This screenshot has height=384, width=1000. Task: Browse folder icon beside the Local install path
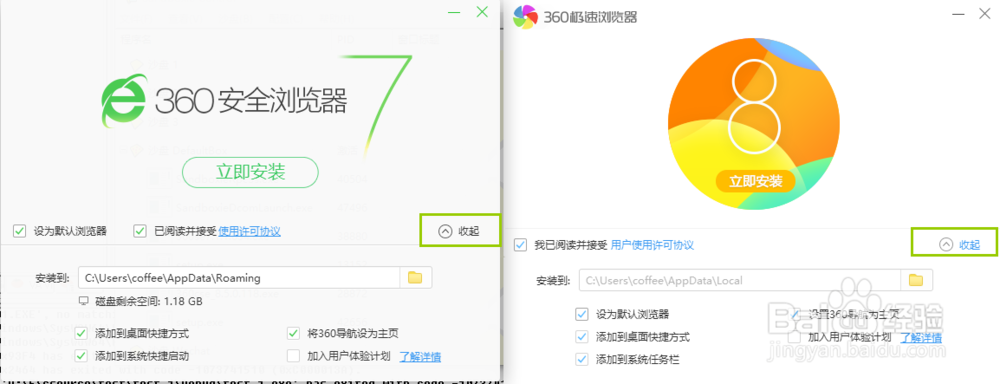tap(916, 280)
